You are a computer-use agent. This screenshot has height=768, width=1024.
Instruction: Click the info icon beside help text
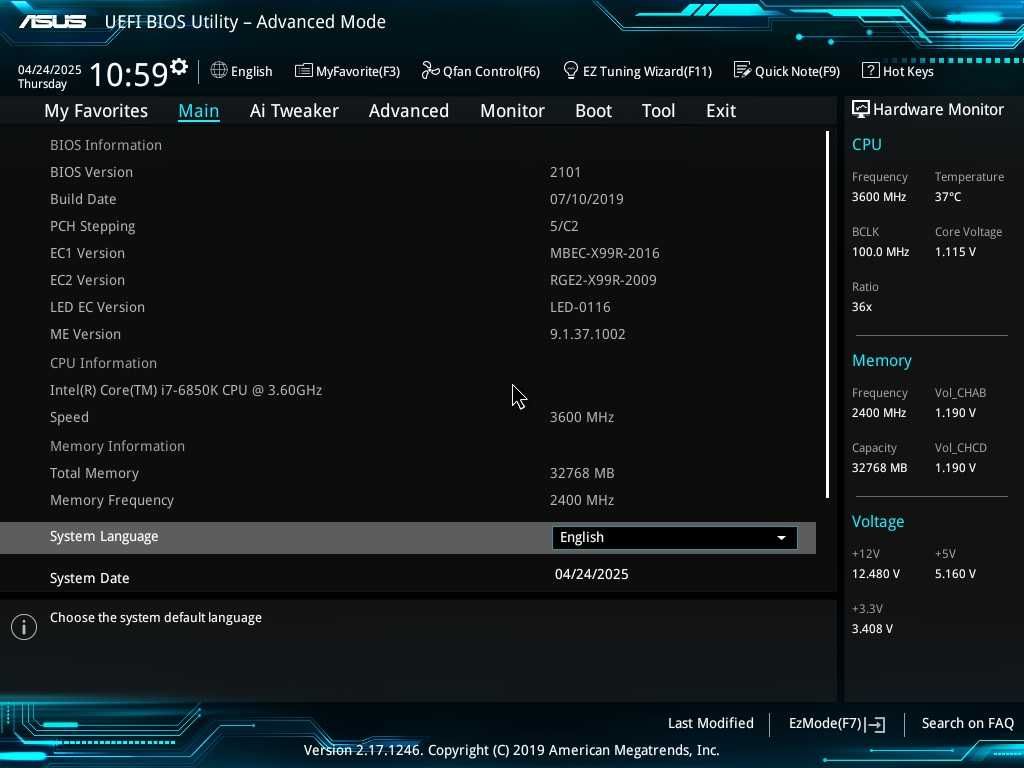24,626
